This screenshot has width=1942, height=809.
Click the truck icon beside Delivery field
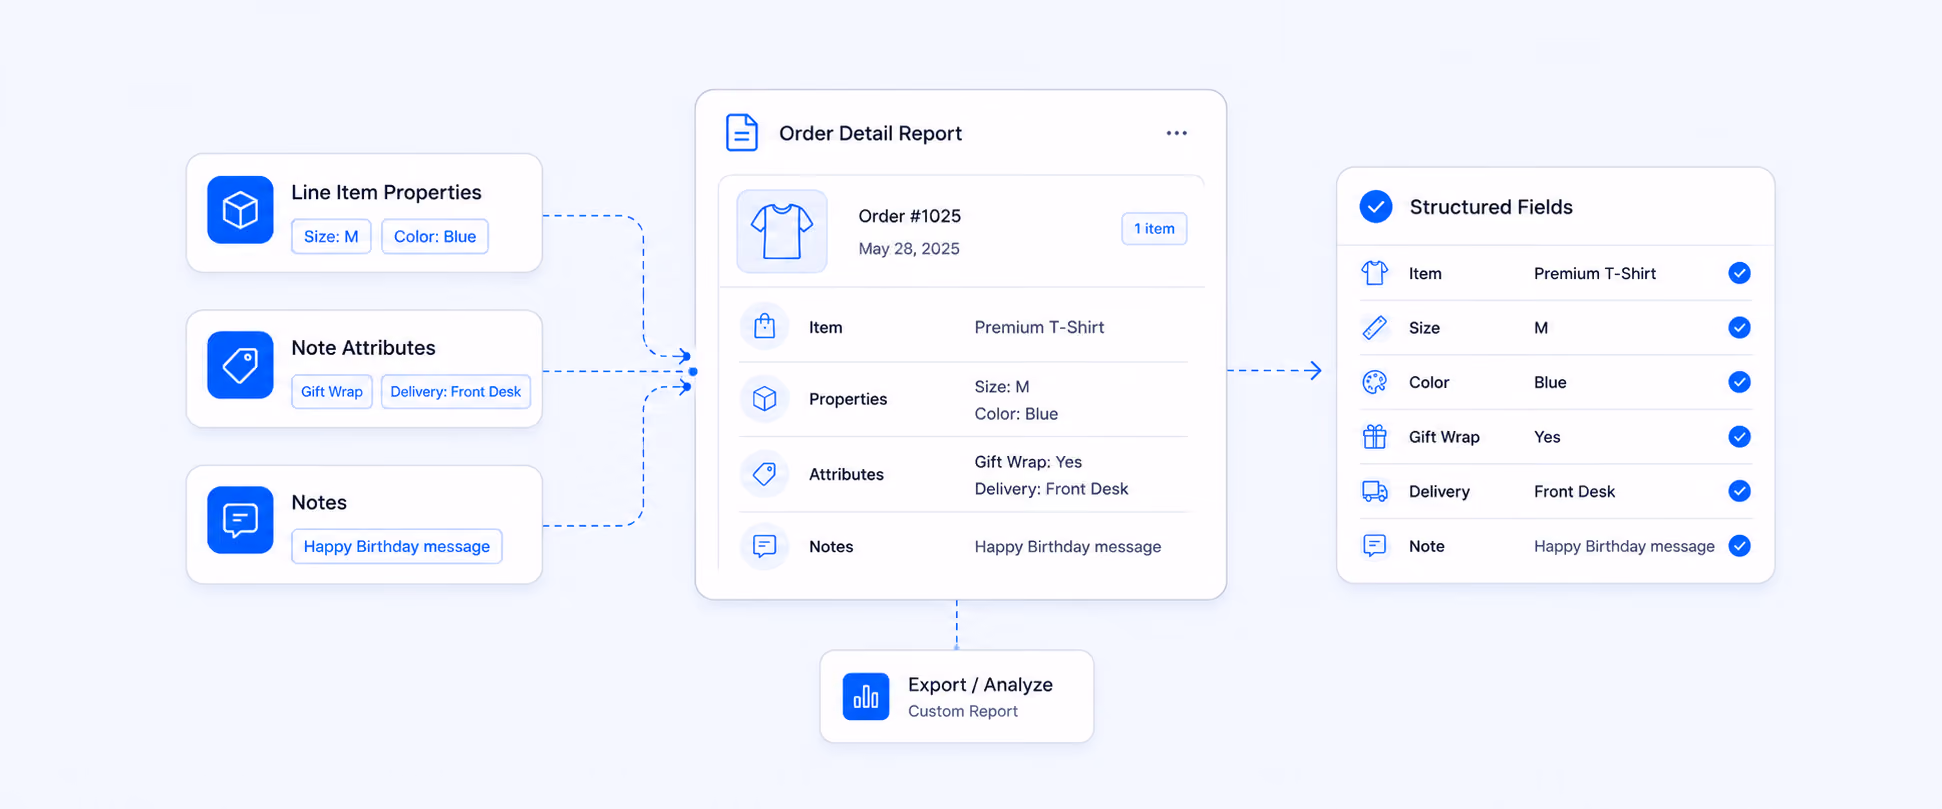[x=1375, y=491]
